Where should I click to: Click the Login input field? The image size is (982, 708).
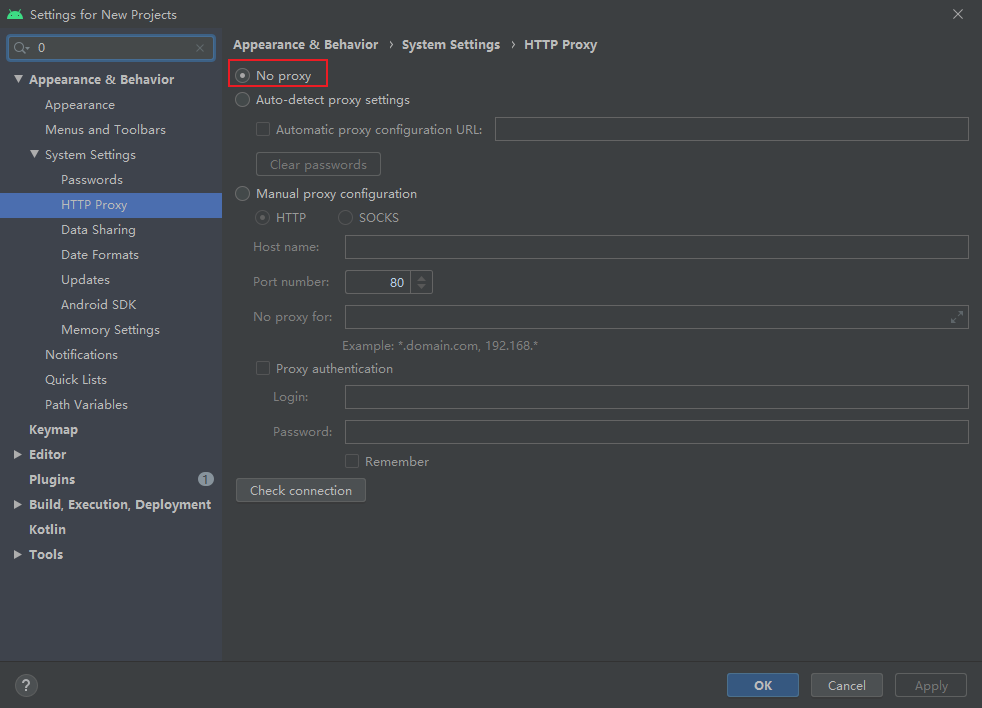pos(656,397)
